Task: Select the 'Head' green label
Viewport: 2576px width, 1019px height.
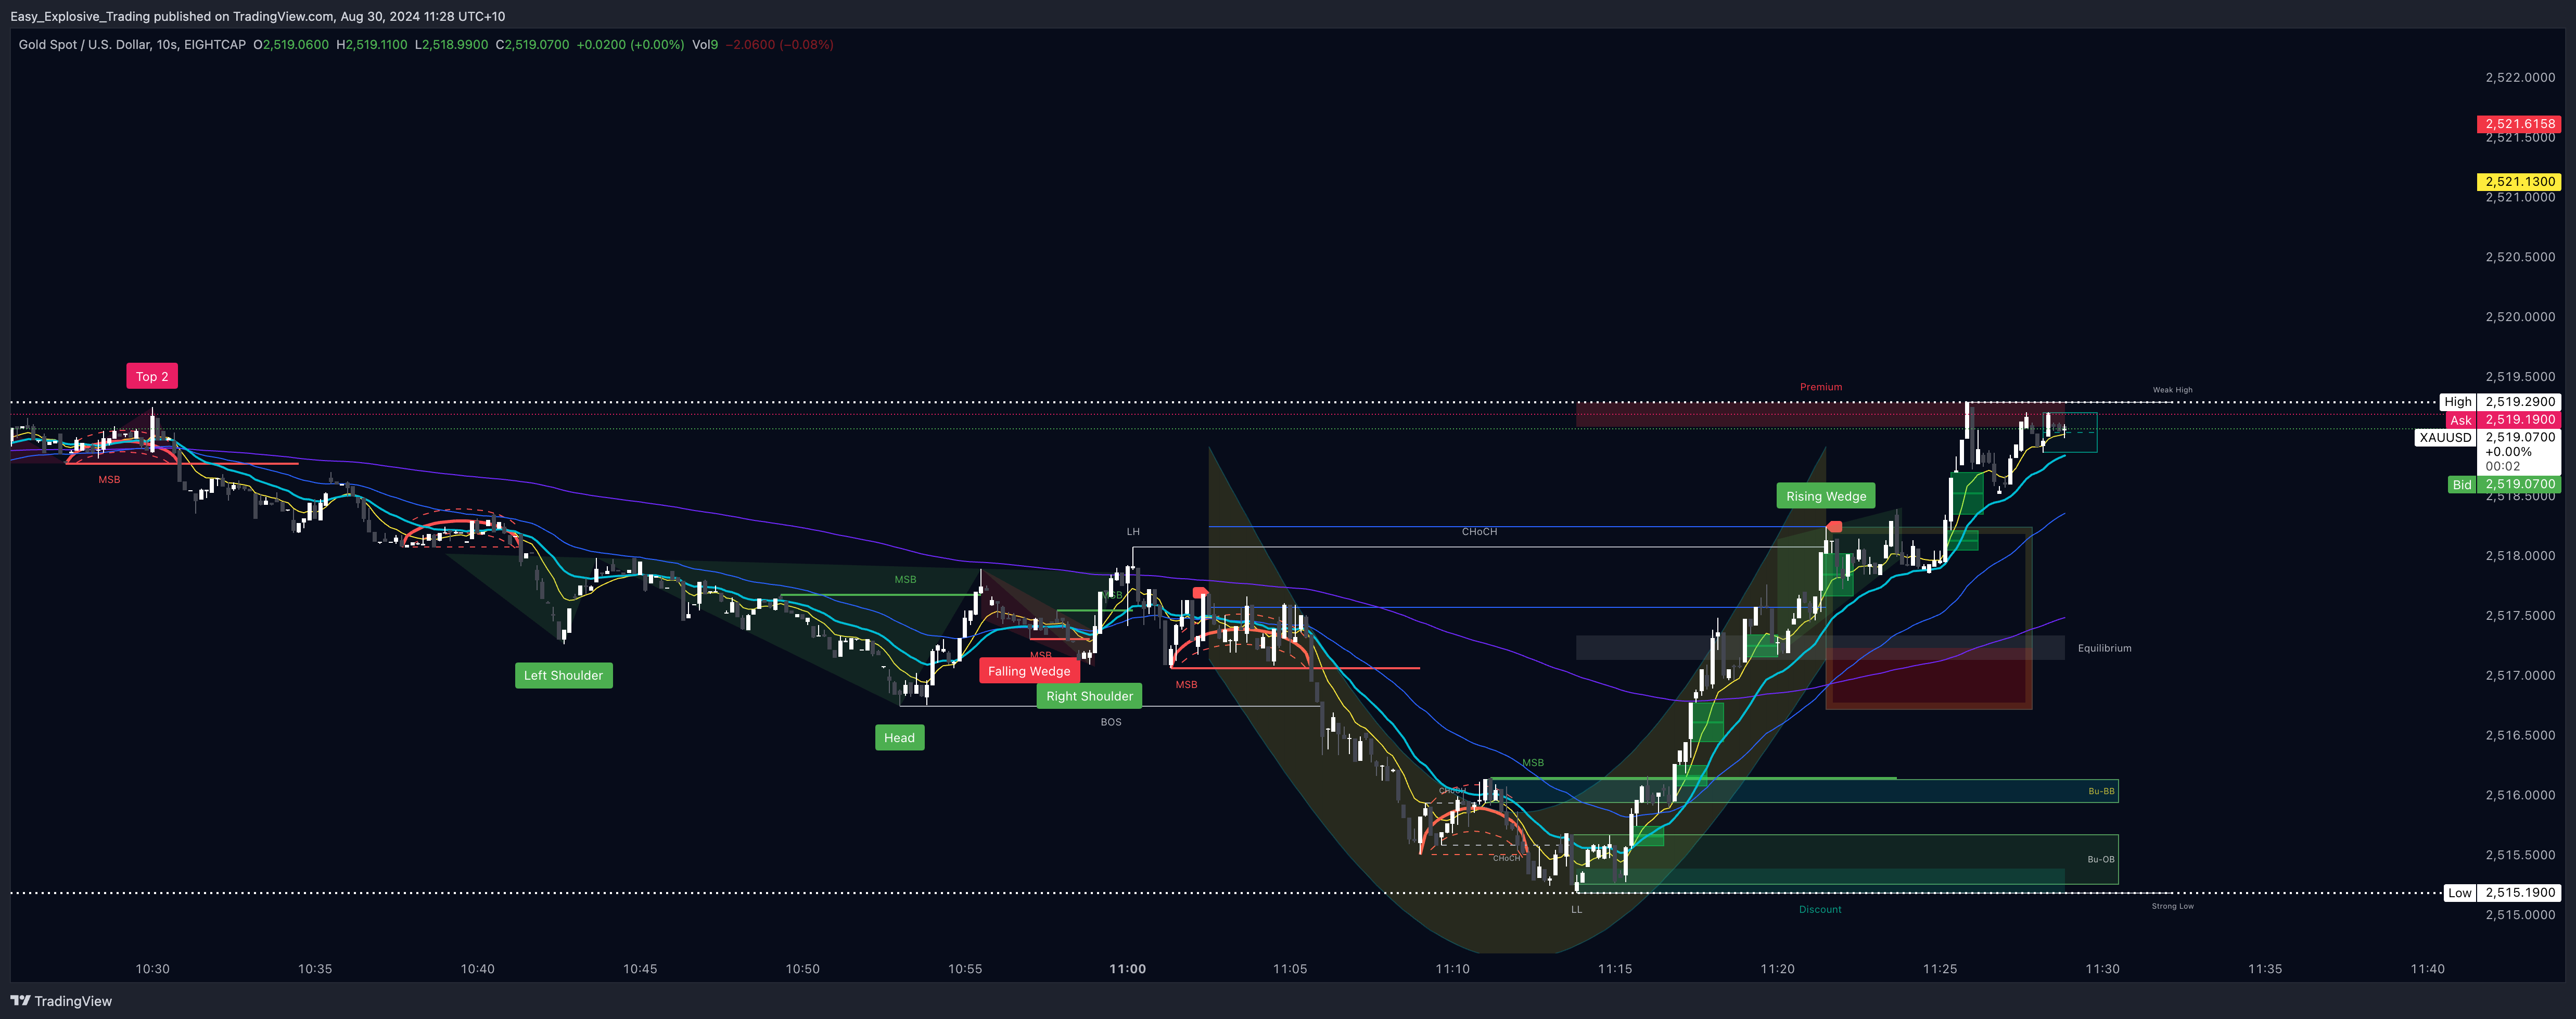Action: click(x=899, y=738)
